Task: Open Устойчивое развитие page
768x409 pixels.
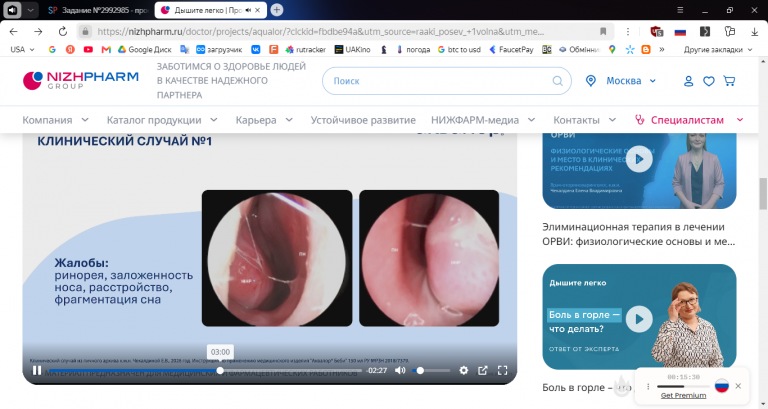Action: click(x=363, y=120)
